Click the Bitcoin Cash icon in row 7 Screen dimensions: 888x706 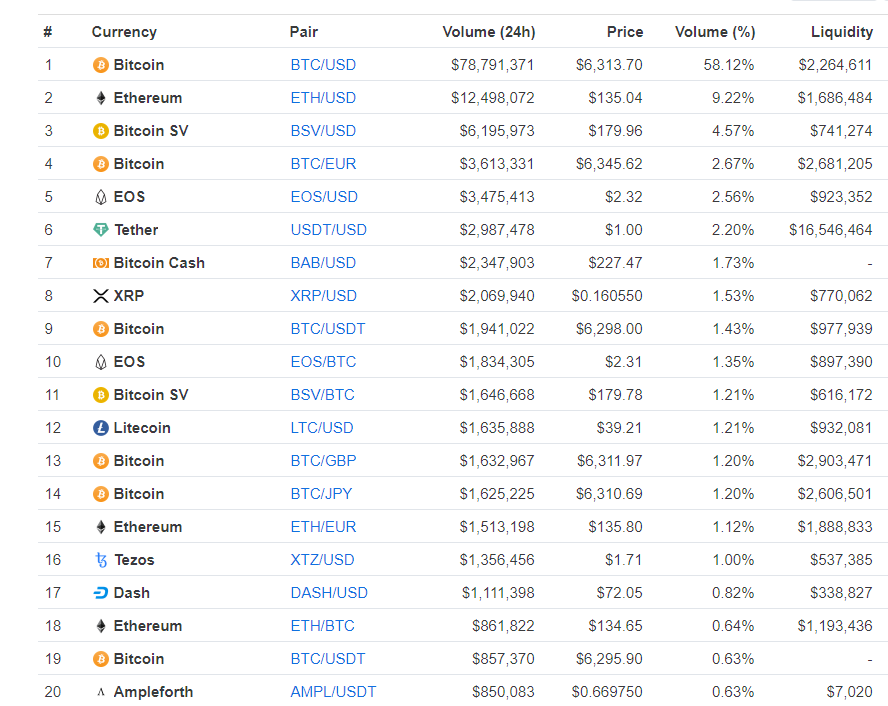pos(100,263)
